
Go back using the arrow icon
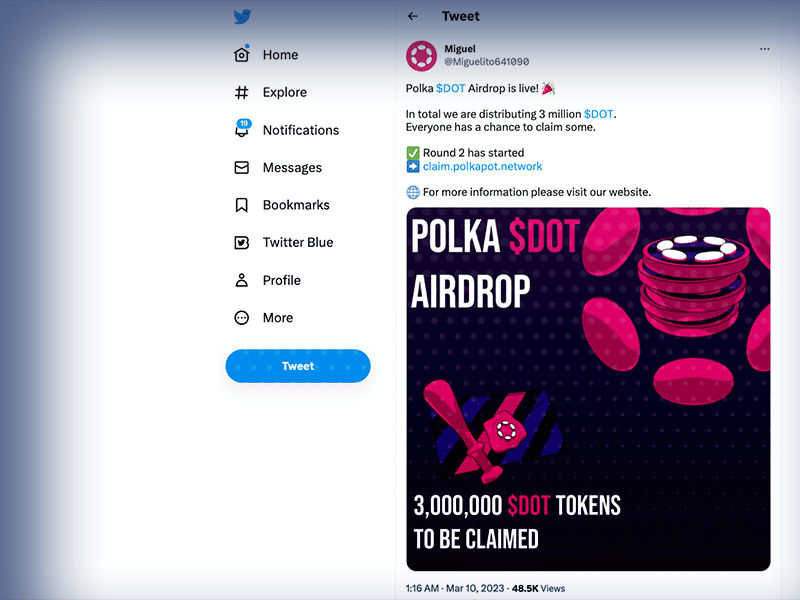(x=413, y=16)
